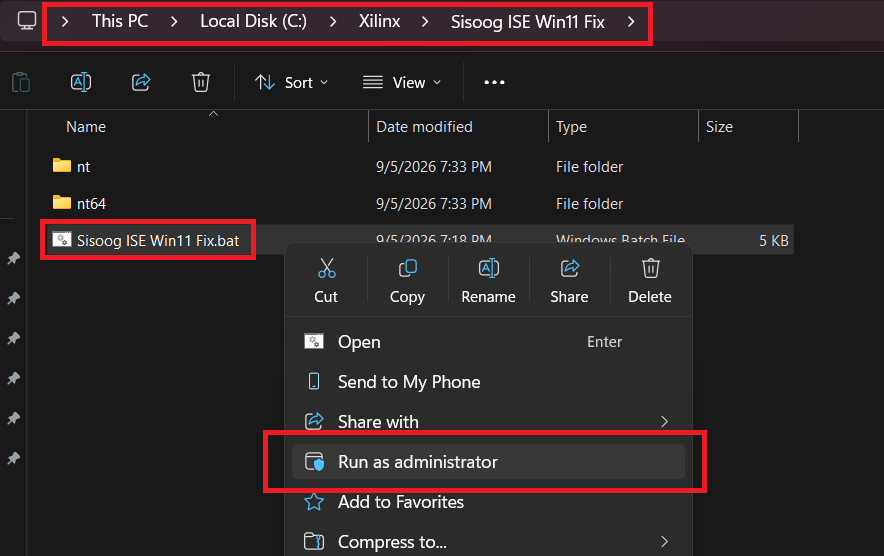This screenshot has height=556, width=884.
Task: Choose Rename in the context menu
Action: coord(488,281)
